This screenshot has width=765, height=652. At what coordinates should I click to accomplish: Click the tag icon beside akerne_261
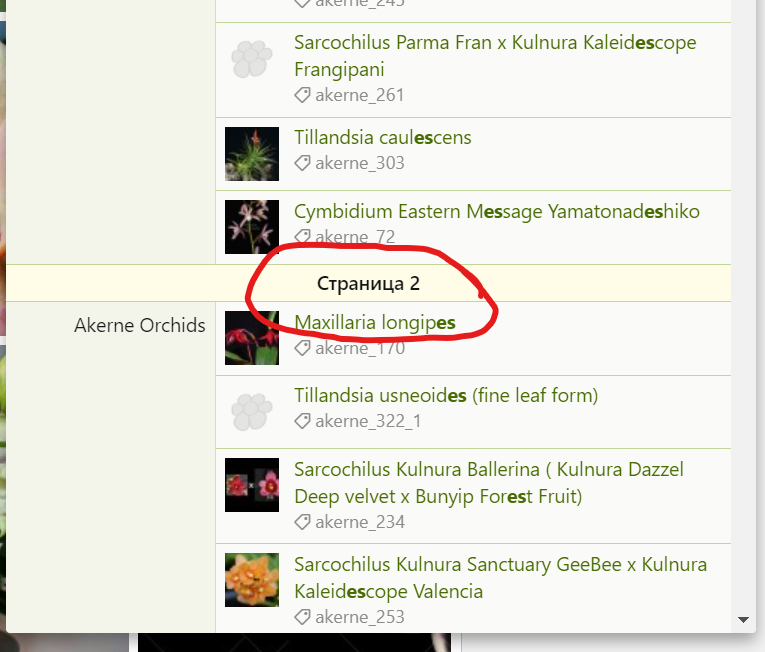pos(302,95)
